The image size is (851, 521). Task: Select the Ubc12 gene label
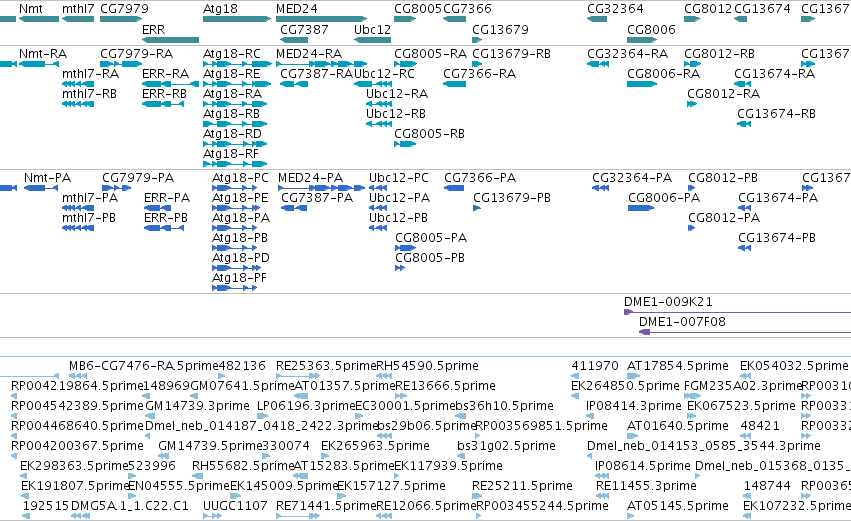372,29
